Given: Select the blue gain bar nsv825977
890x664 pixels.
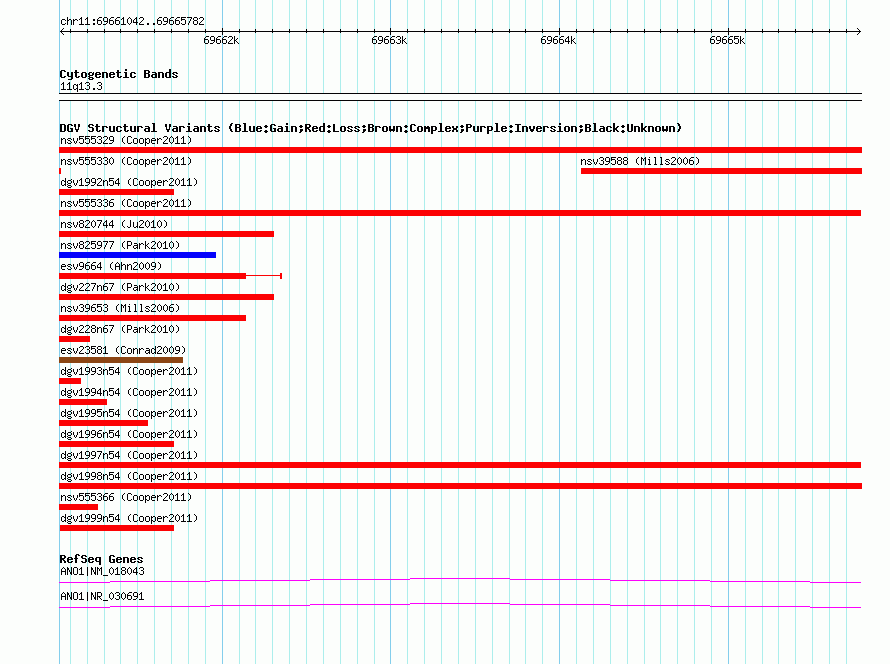Looking at the screenshot, I should (x=137, y=255).
